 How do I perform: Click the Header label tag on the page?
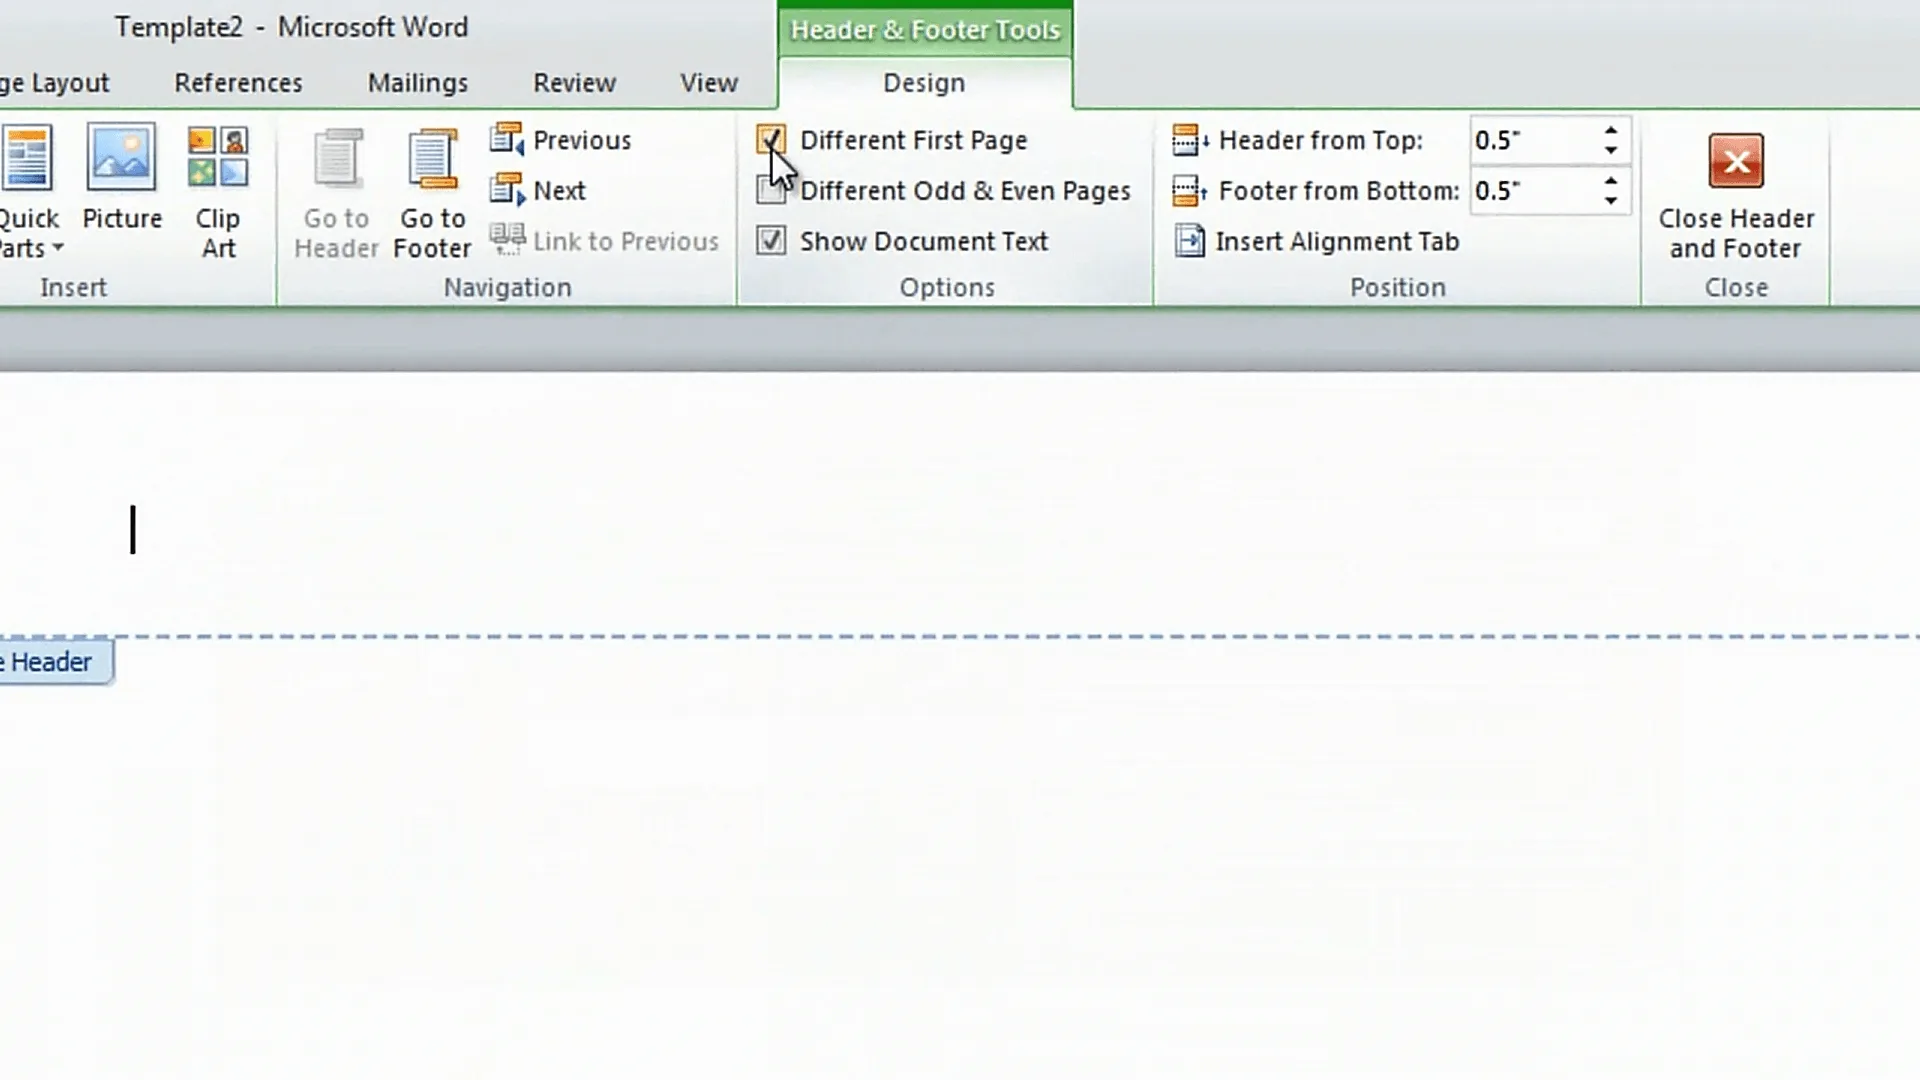(51, 662)
